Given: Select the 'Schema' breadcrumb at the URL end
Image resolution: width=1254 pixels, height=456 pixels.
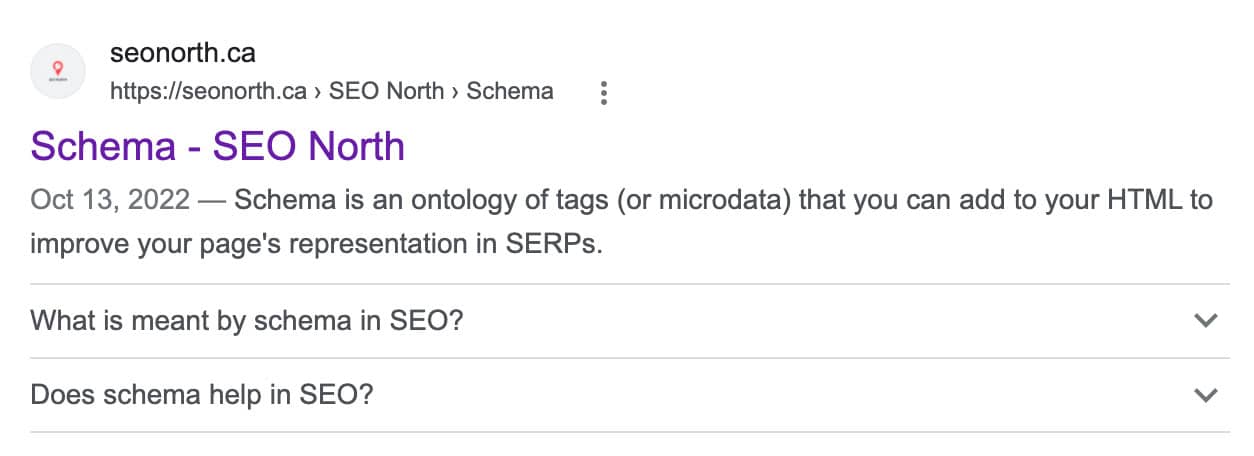Looking at the screenshot, I should (510, 92).
